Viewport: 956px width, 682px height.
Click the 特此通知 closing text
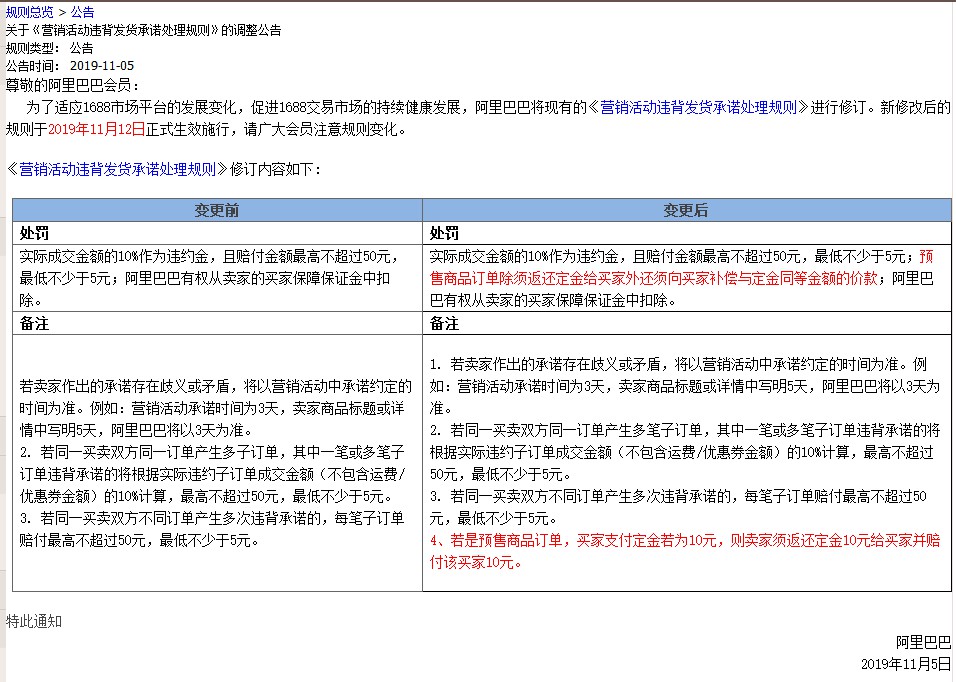click(x=34, y=621)
